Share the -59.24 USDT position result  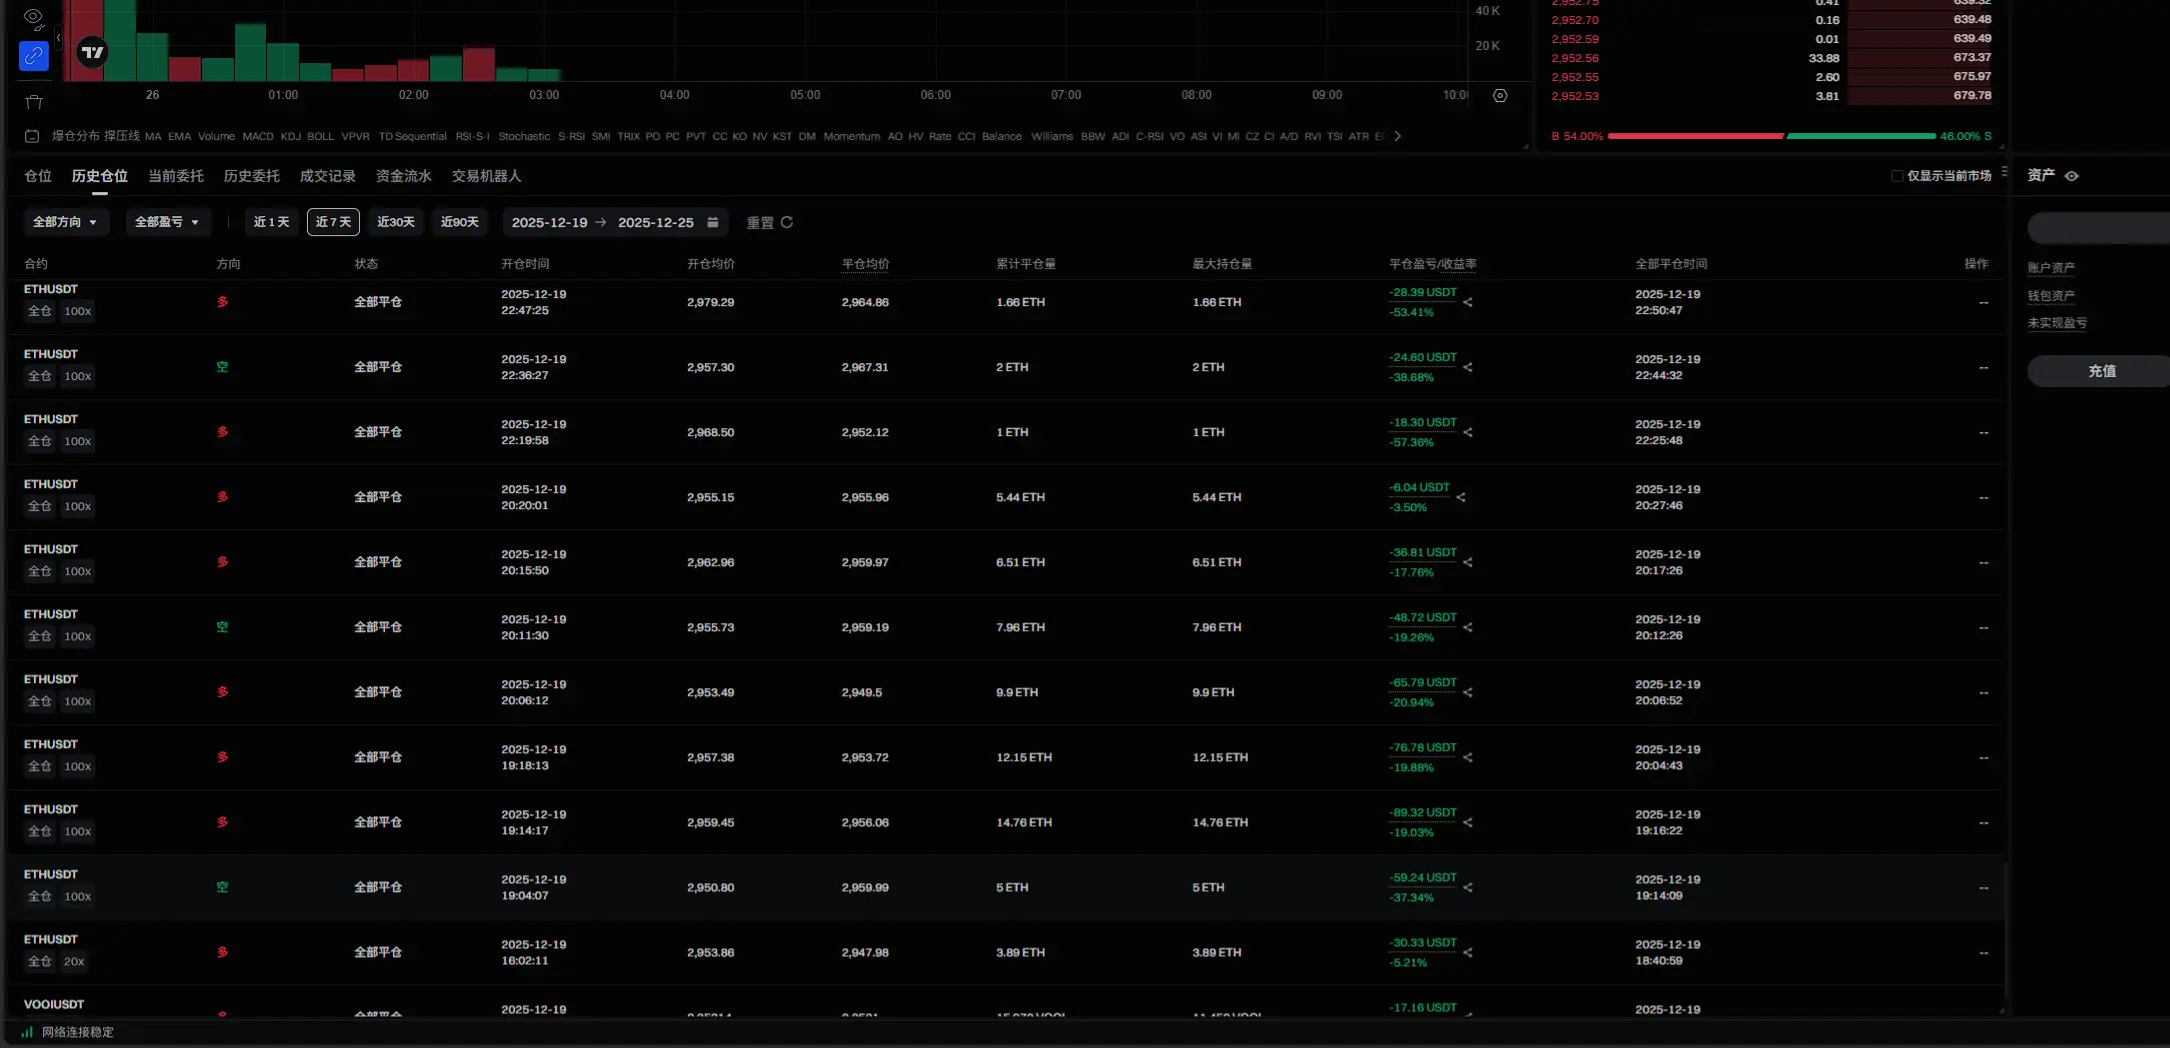1468,887
